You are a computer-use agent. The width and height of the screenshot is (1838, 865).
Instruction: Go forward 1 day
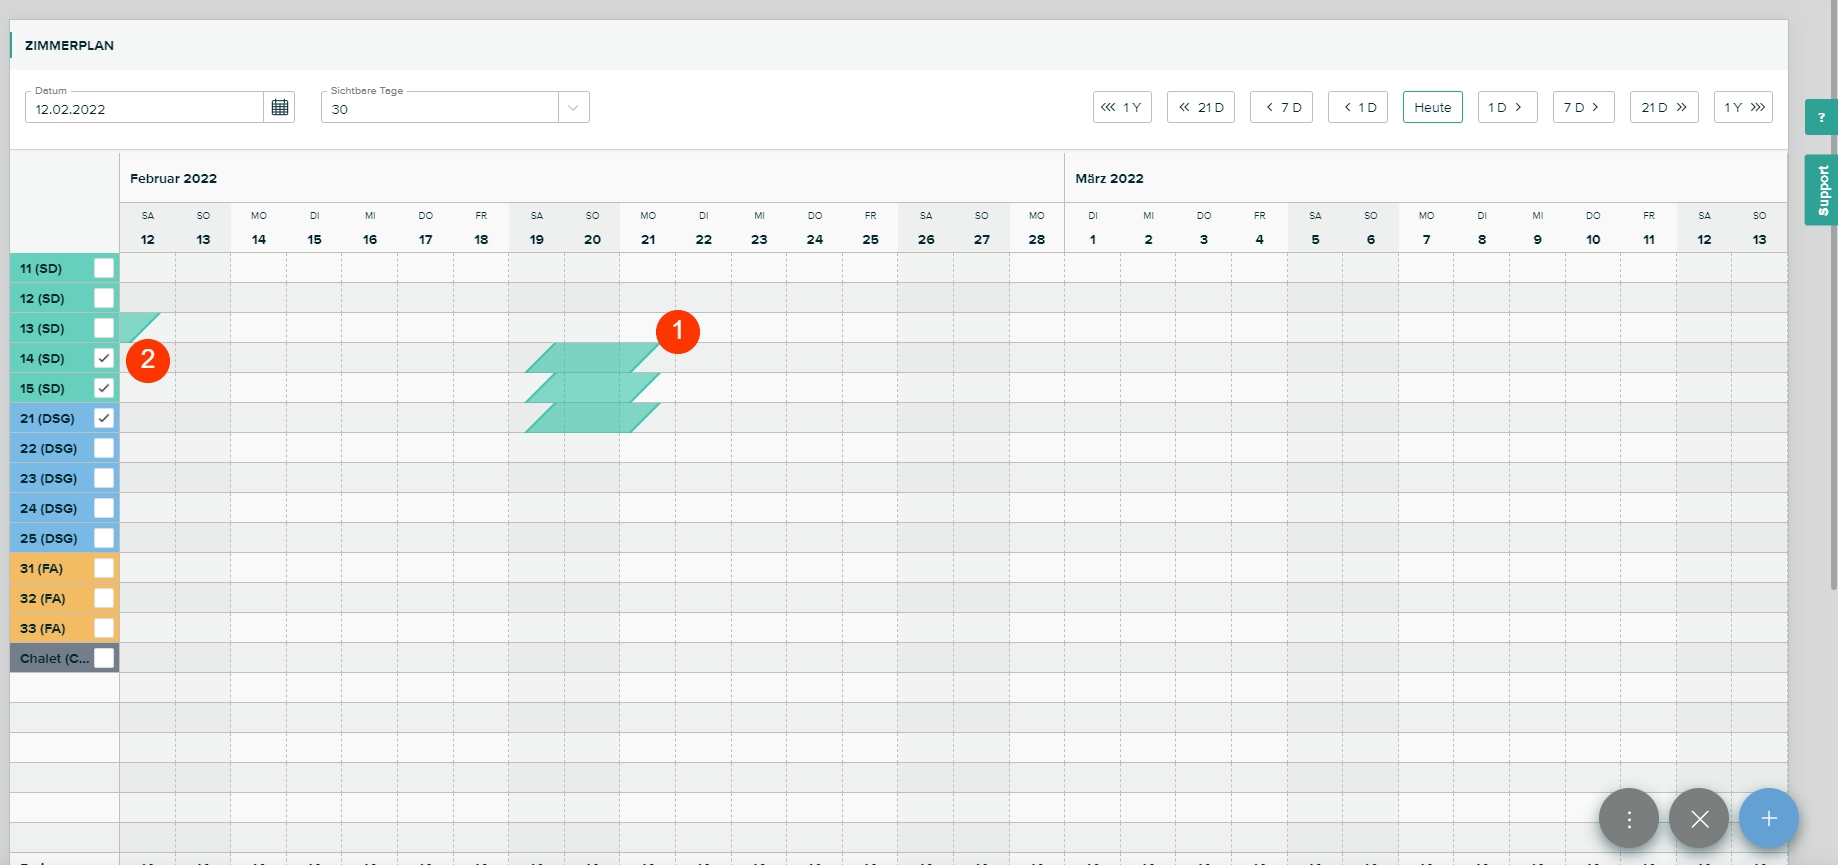pos(1506,107)
